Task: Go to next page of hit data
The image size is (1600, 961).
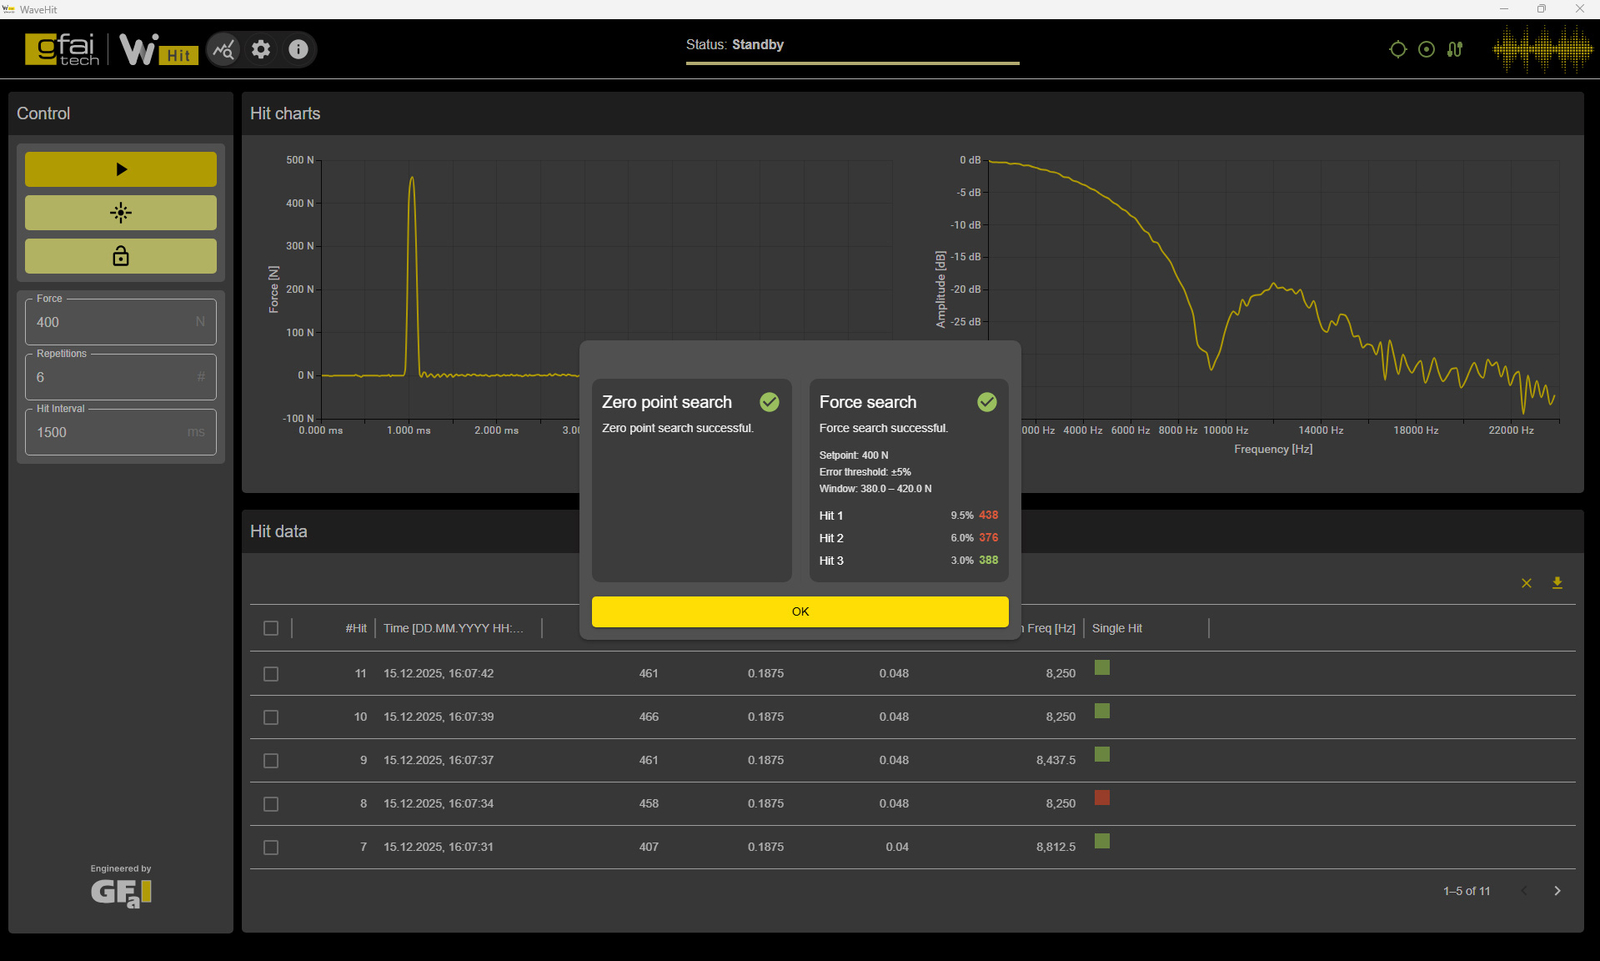Action: pyautogui.click(x=1557, y=891)
